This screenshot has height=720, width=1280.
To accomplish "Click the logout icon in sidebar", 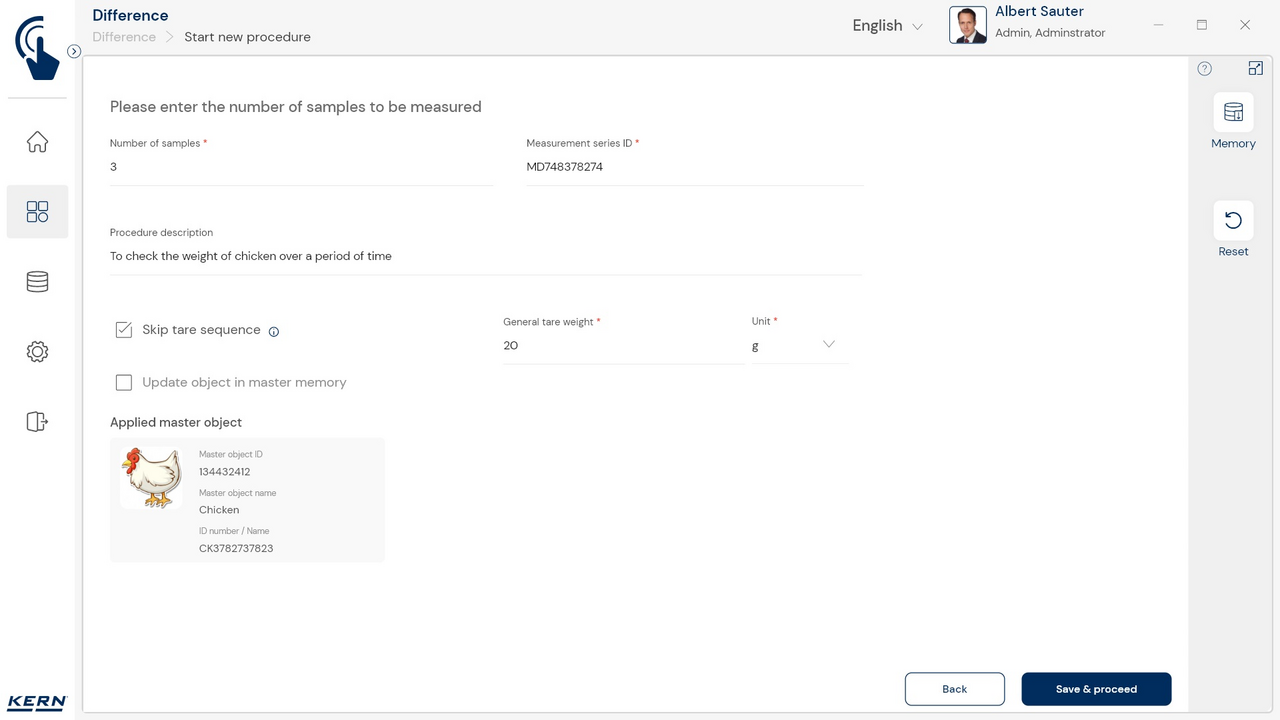I will (37, 421).
